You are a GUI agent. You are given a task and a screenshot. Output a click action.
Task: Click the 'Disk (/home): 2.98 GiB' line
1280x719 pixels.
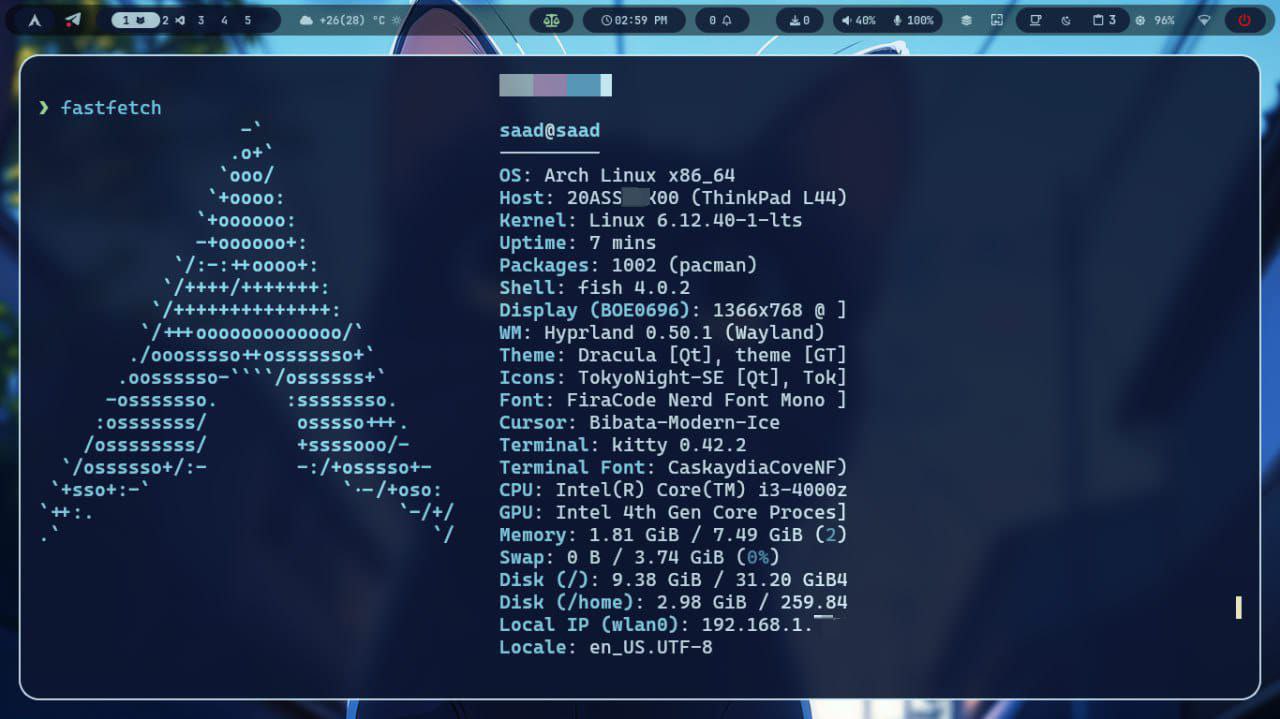(x=673, y=602)
